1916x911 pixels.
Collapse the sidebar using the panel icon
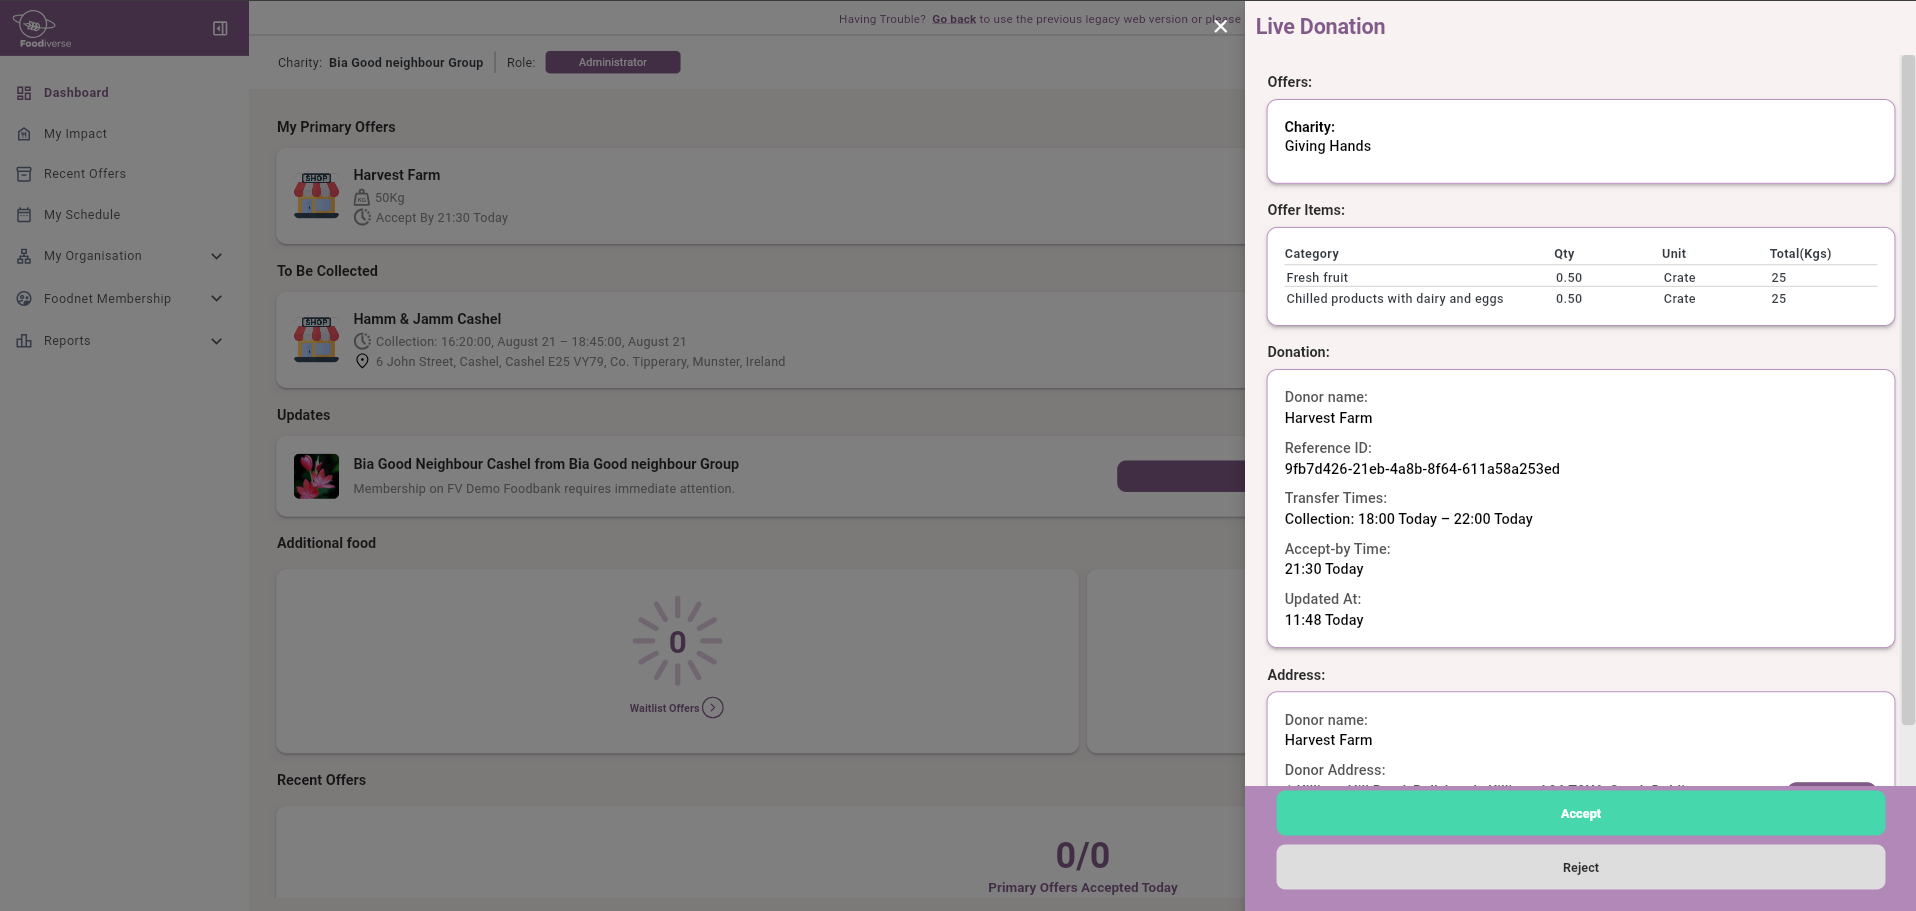220,28
